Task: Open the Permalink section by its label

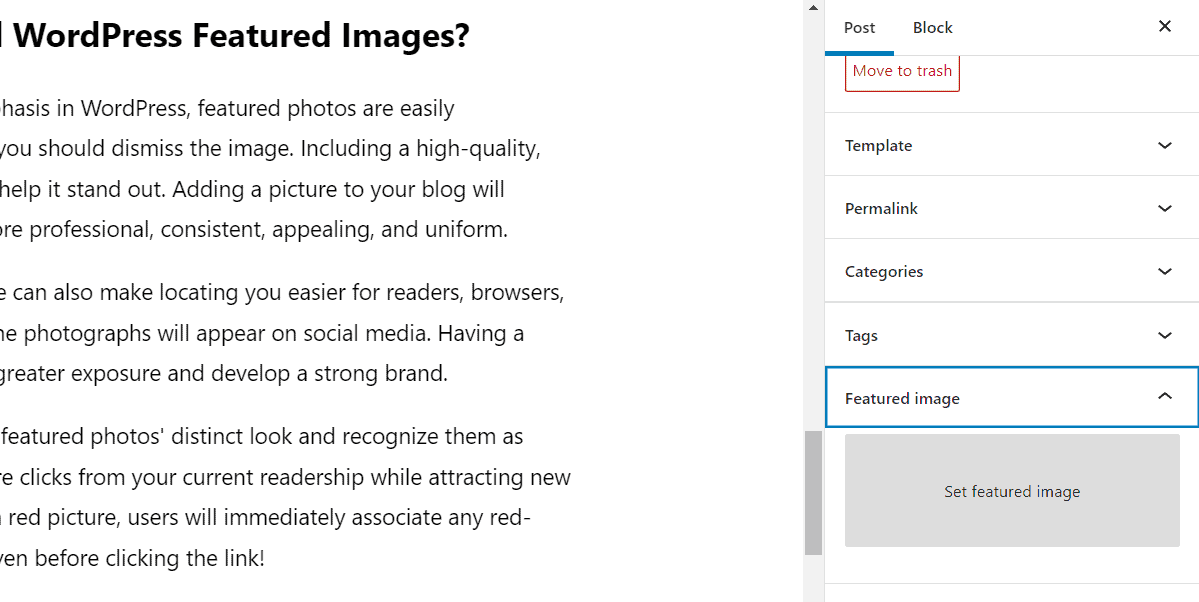Action: tap(881, 209)
